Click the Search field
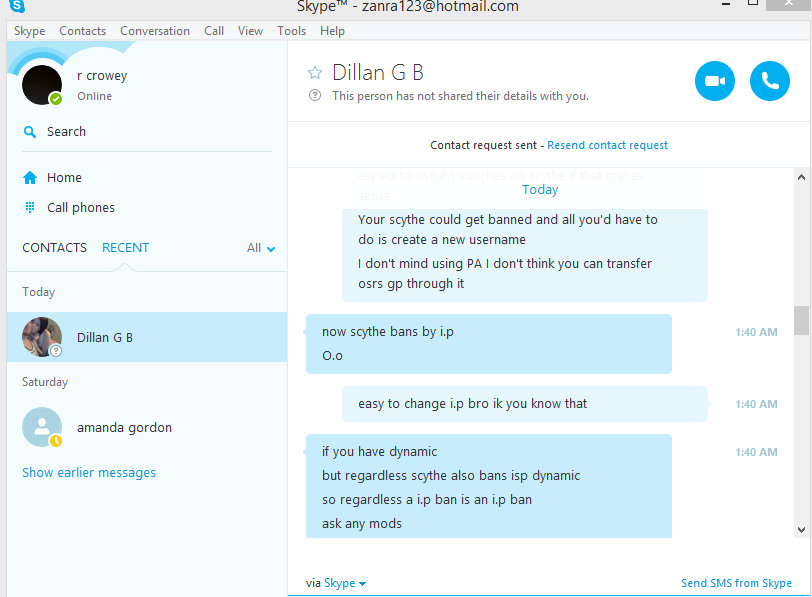The width and height of the screenshot is (812, 597). coord(147,132)
